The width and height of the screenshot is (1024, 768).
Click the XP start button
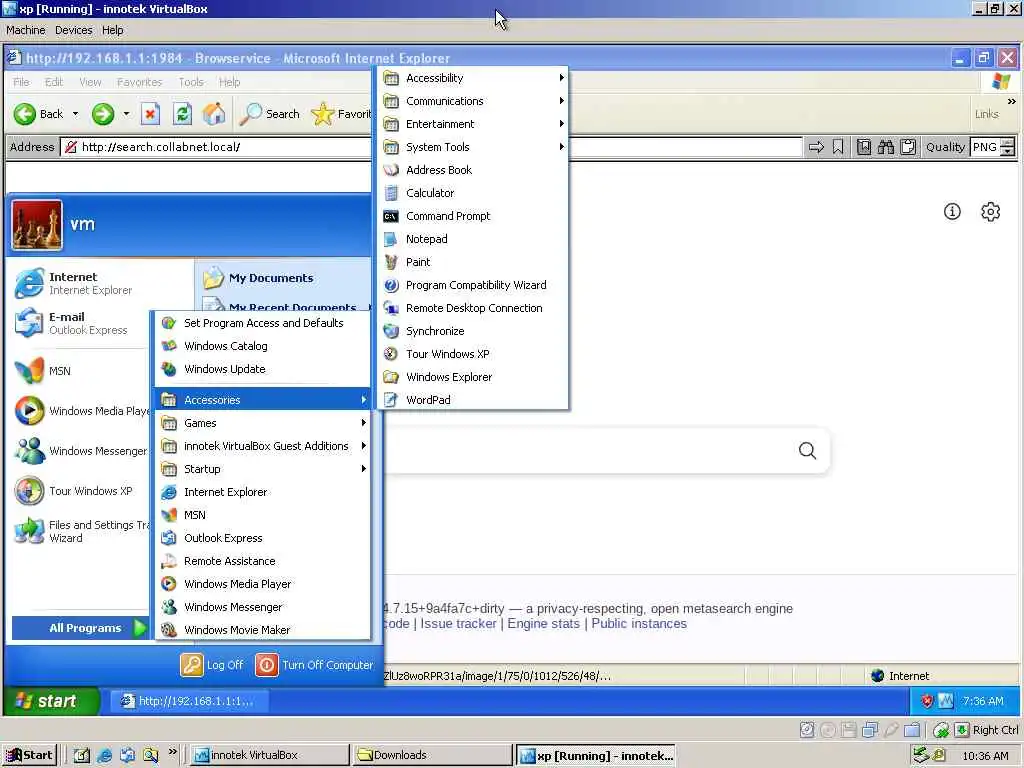click(x=51, y=701)
